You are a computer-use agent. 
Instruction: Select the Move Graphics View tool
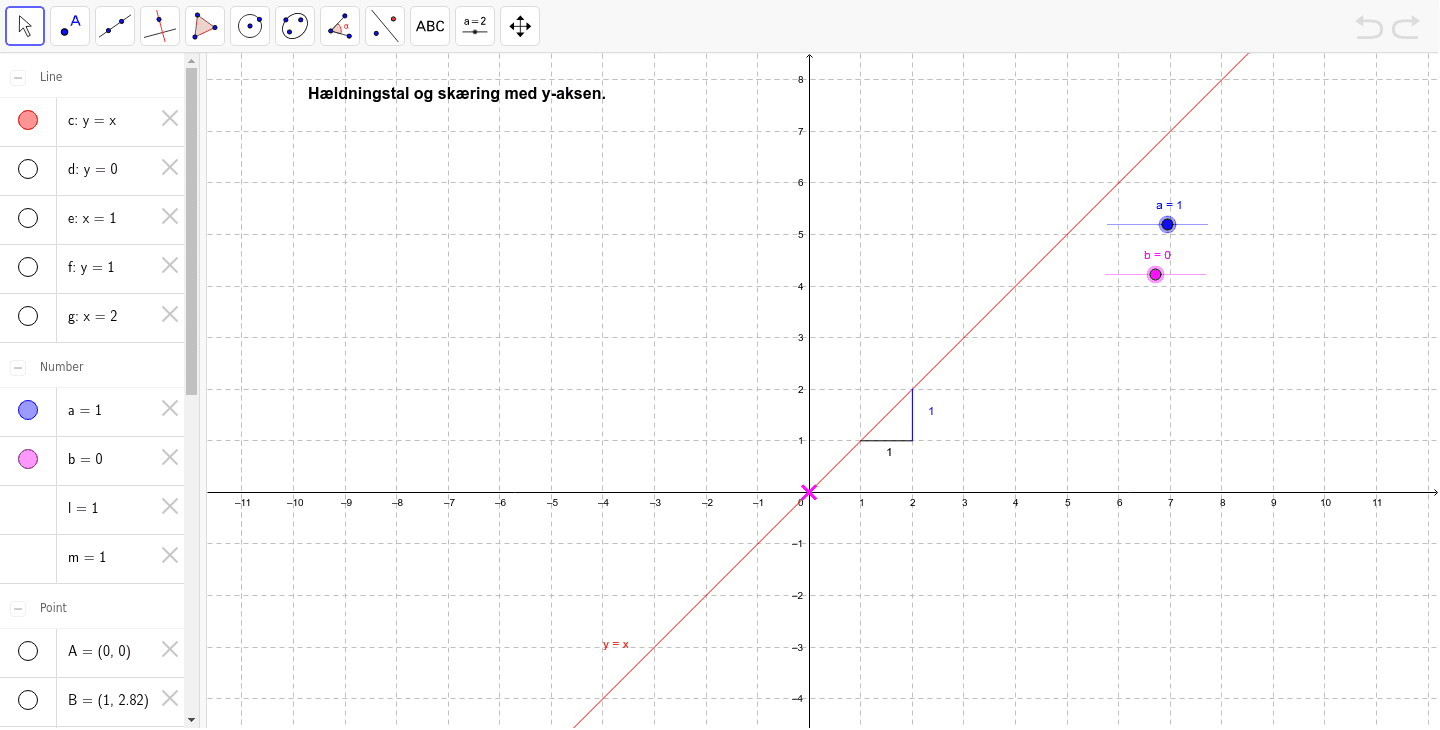pos(520,26)
